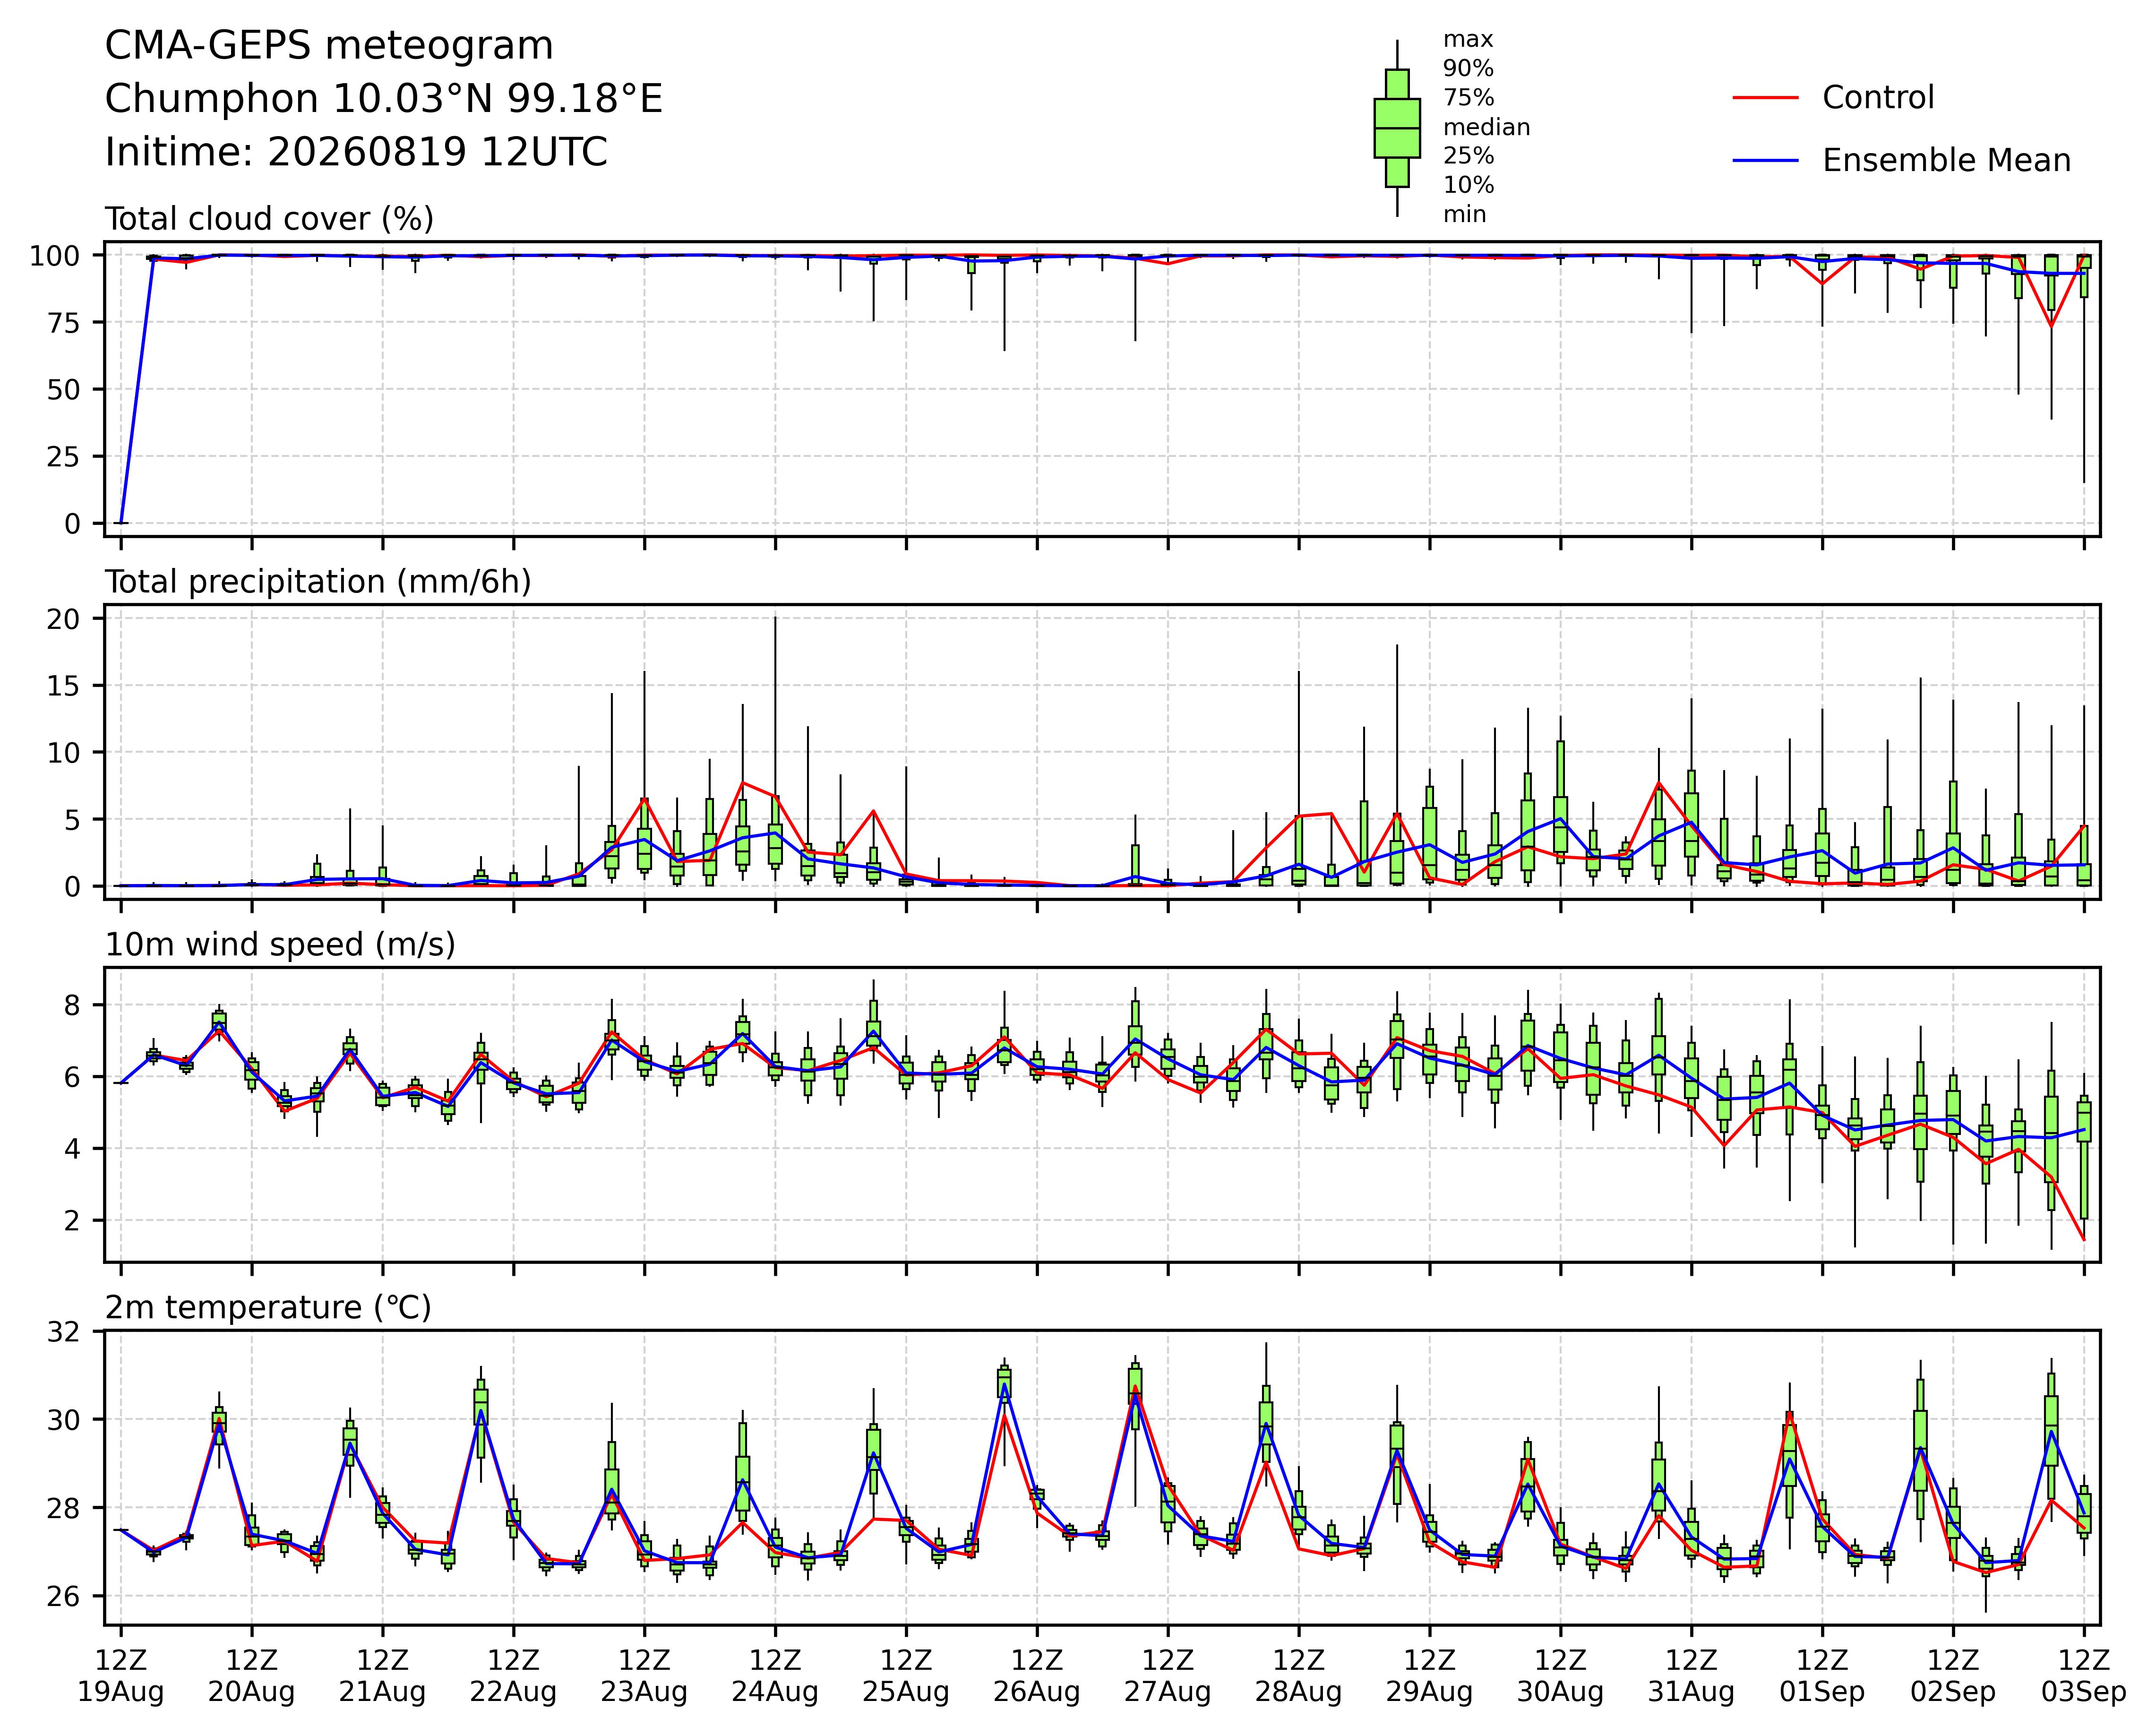Click the '6' tick on wind speed axis

pos(73,1077)
